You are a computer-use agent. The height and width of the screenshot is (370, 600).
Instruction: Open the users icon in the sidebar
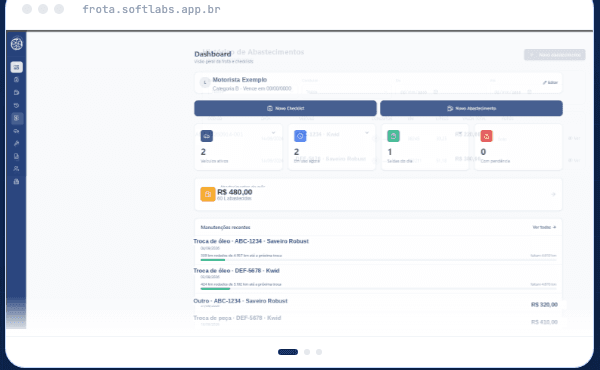pos(16,169)
